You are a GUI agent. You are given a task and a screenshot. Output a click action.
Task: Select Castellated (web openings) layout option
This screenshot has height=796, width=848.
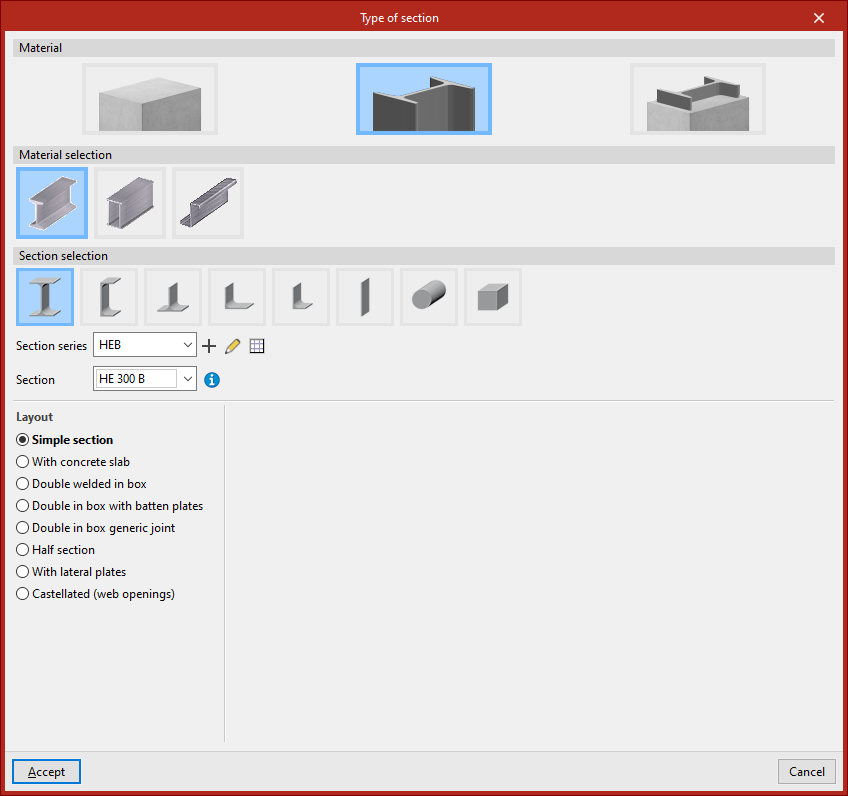(x=96, y=594)
